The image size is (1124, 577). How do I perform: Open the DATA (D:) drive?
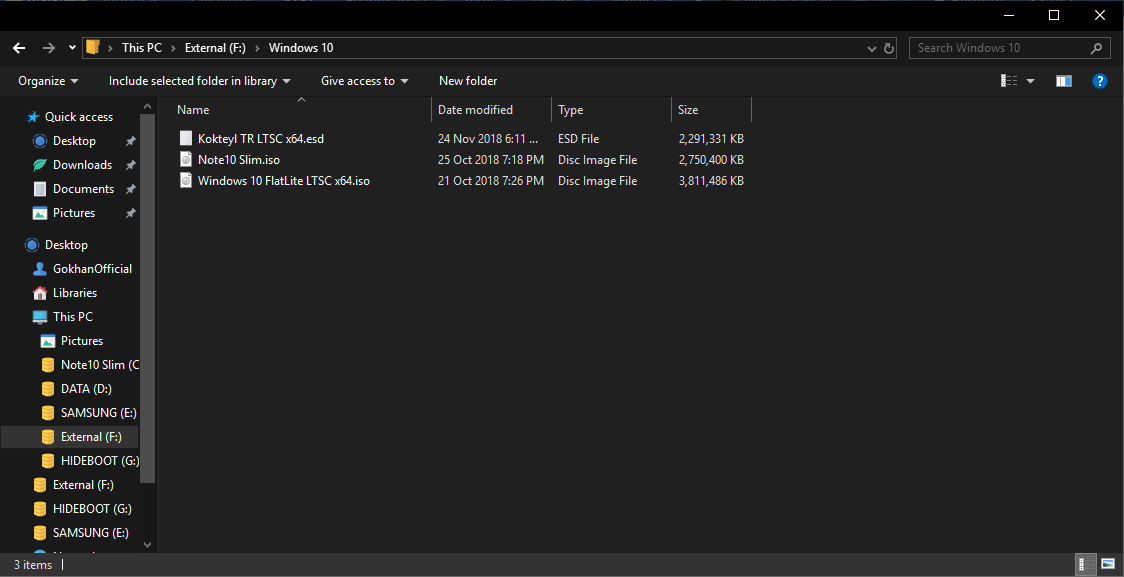click(86, 388)
